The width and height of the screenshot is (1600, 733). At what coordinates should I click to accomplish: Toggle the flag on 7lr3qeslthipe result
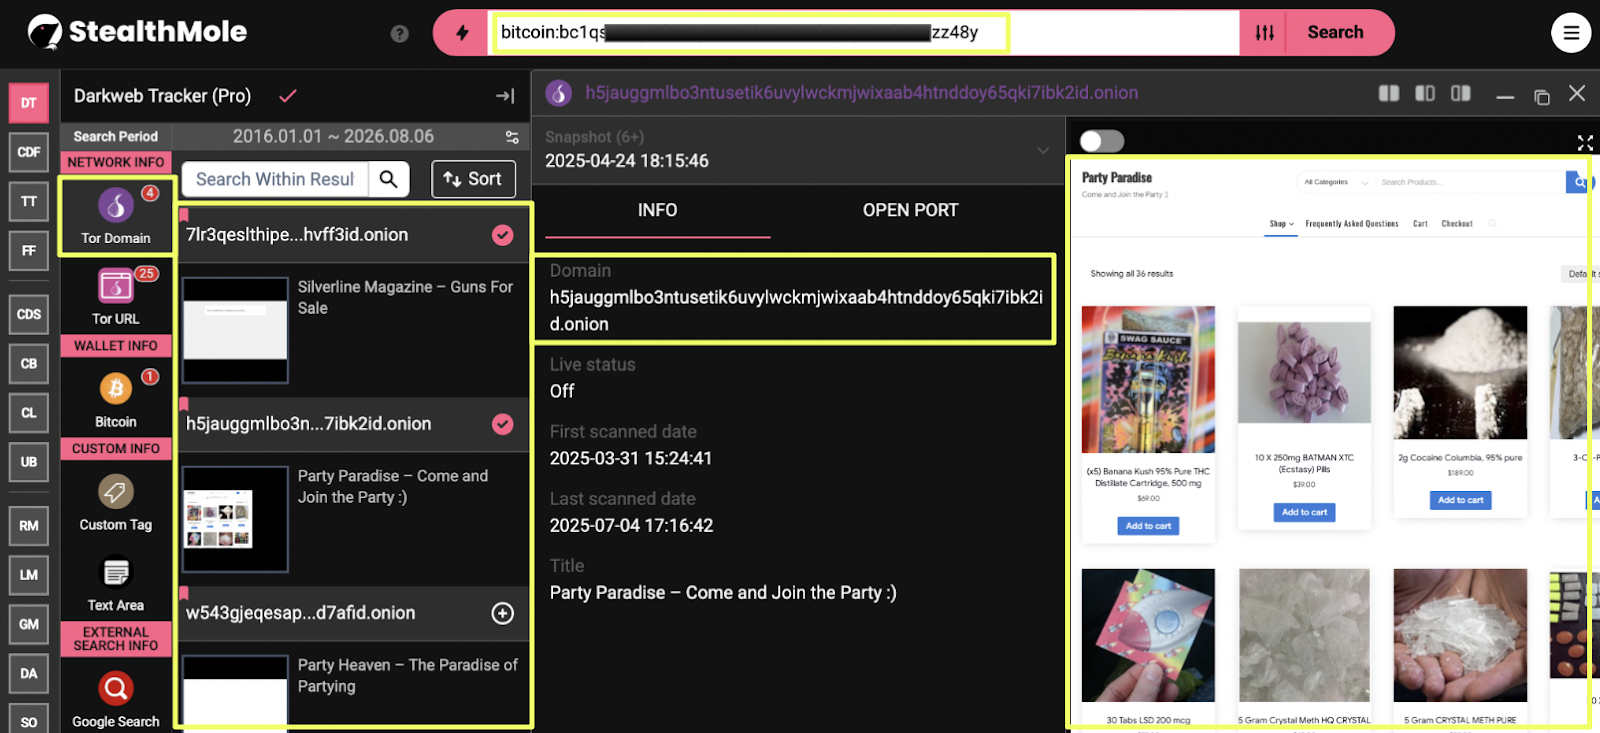click(x=184, y=214)
